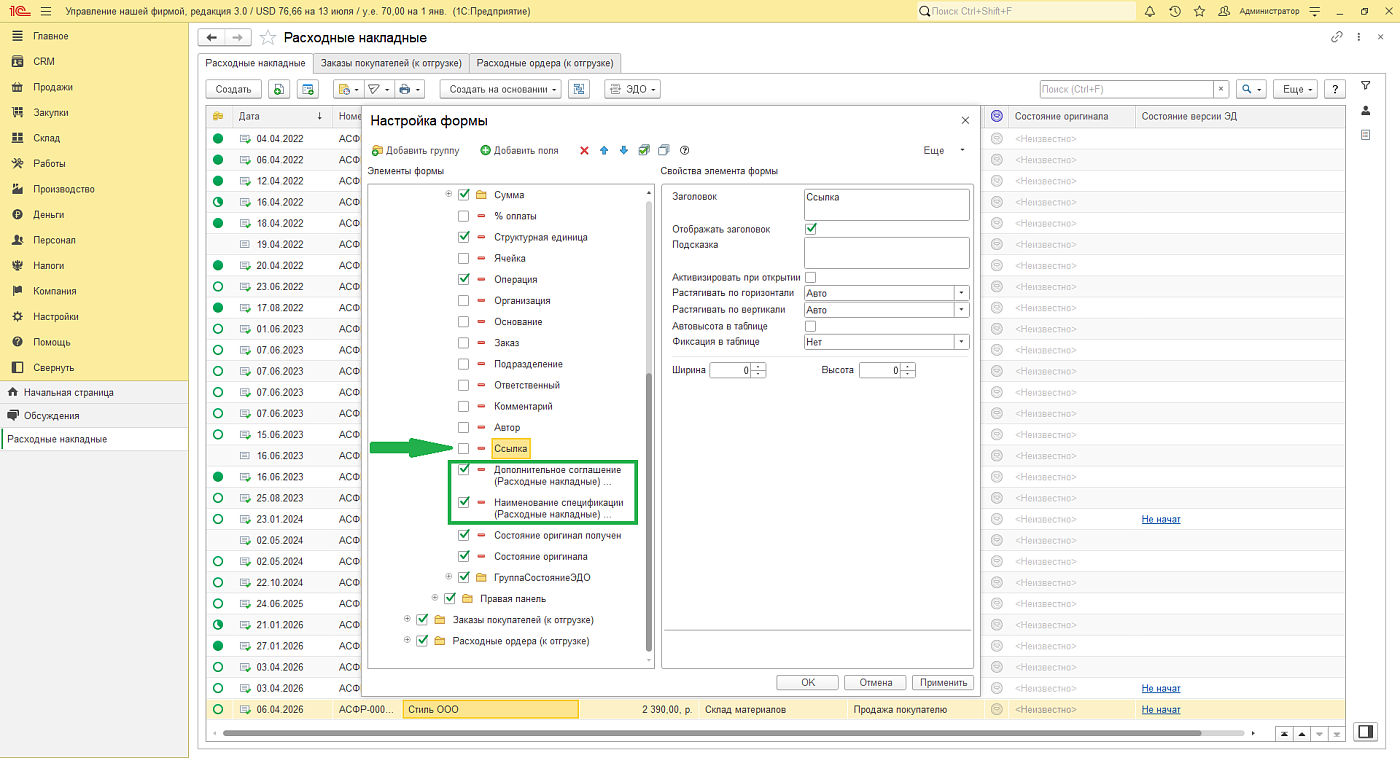Open the 1C logo menu
1400x758 pixels.
click(18, 11)
